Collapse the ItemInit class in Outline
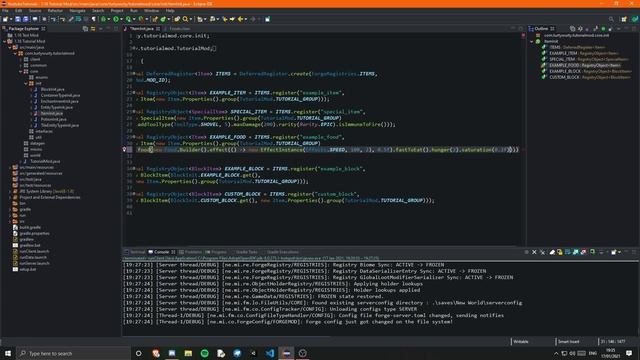Image resolution: width=640 pixels, height=360 pixels. pyautogui.click(x=532, y=41)
